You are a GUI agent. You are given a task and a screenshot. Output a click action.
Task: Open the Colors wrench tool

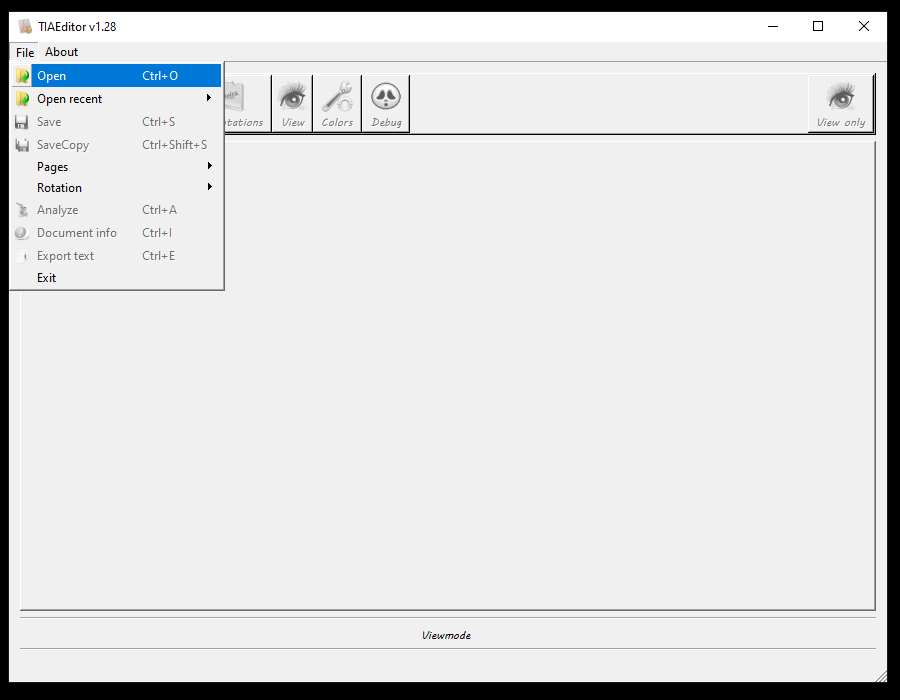(337, 102)
